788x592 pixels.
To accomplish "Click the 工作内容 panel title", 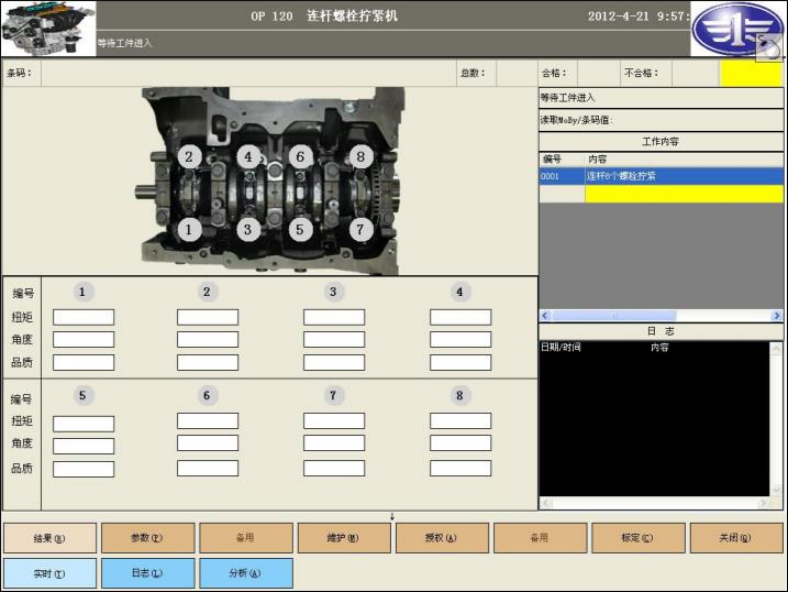I will [661, 142].
